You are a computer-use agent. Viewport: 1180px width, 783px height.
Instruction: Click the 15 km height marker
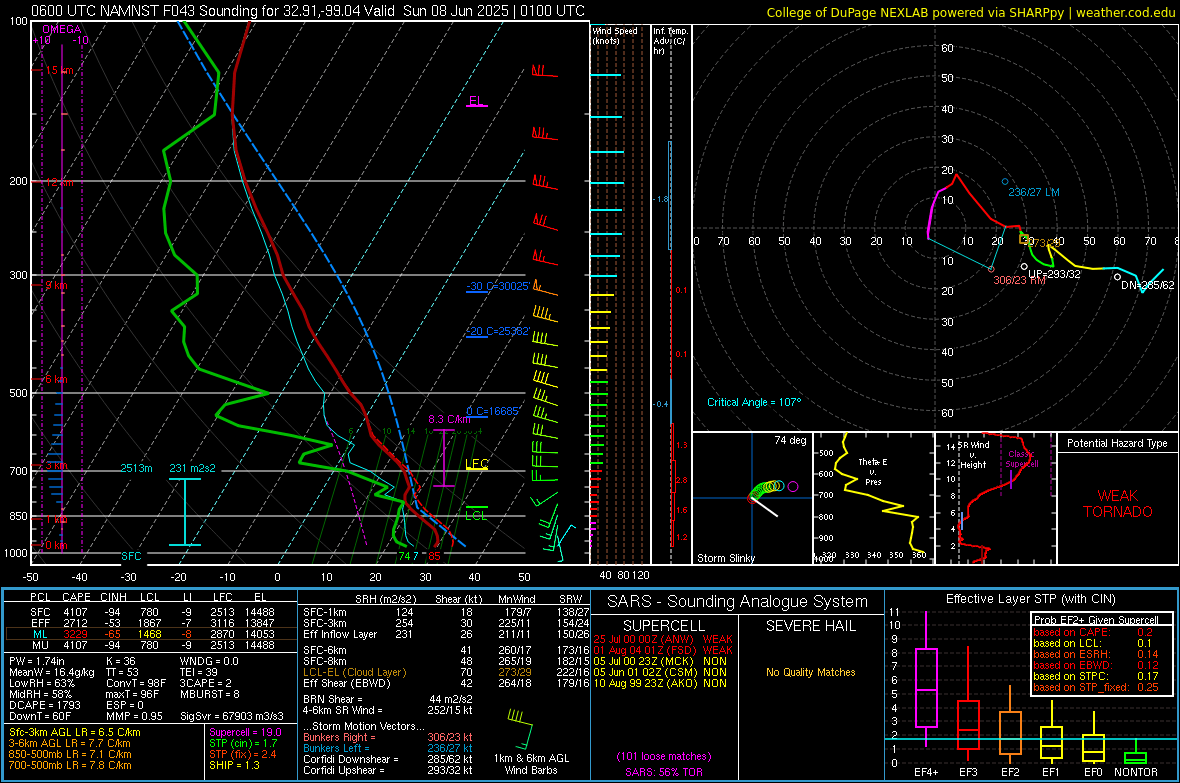(59, 70)
